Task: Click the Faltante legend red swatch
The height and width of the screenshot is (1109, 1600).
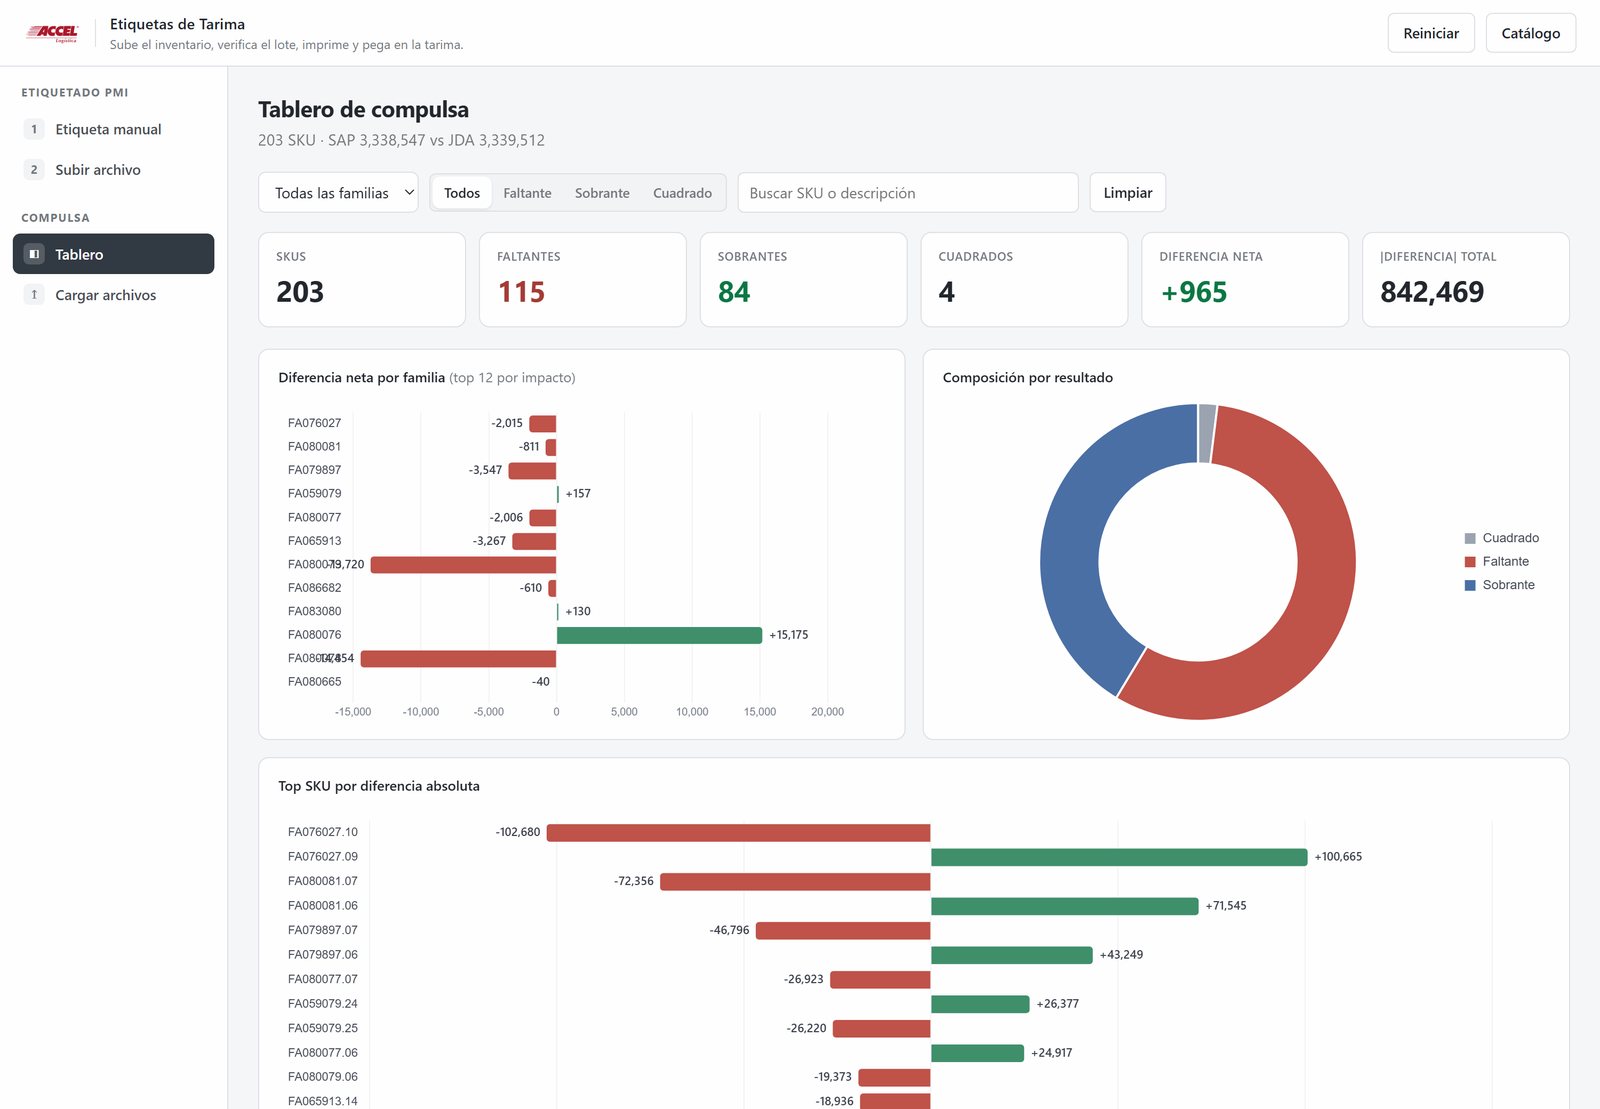Action: (x=1470, y=562)
